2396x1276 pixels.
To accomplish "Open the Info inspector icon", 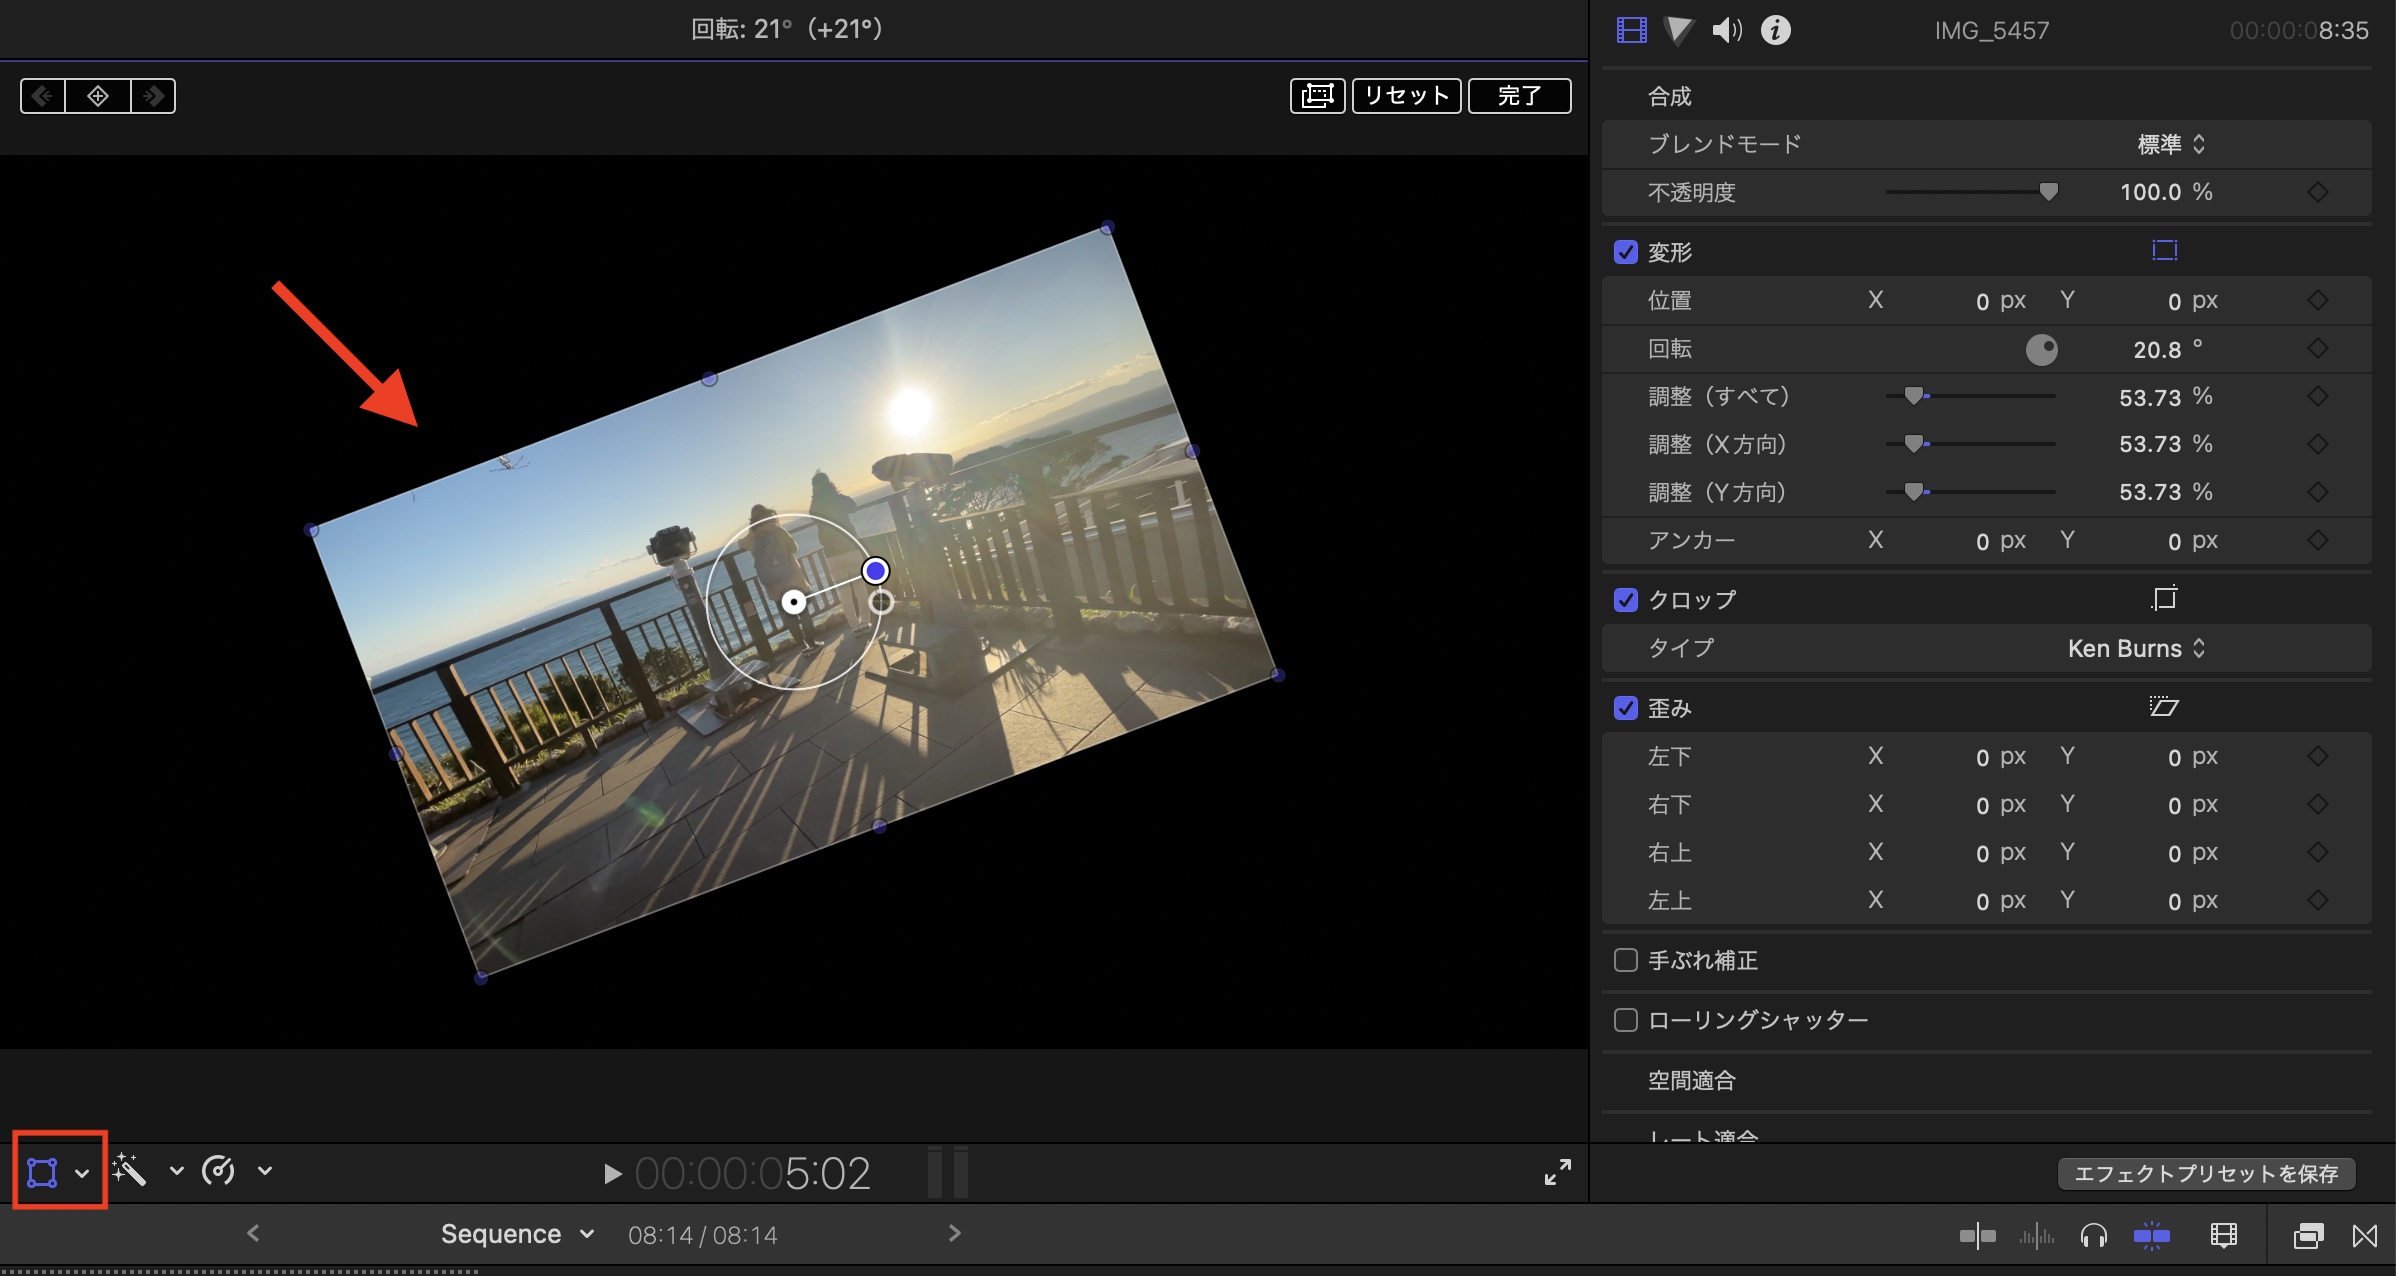I will [x=1775, y=30].
